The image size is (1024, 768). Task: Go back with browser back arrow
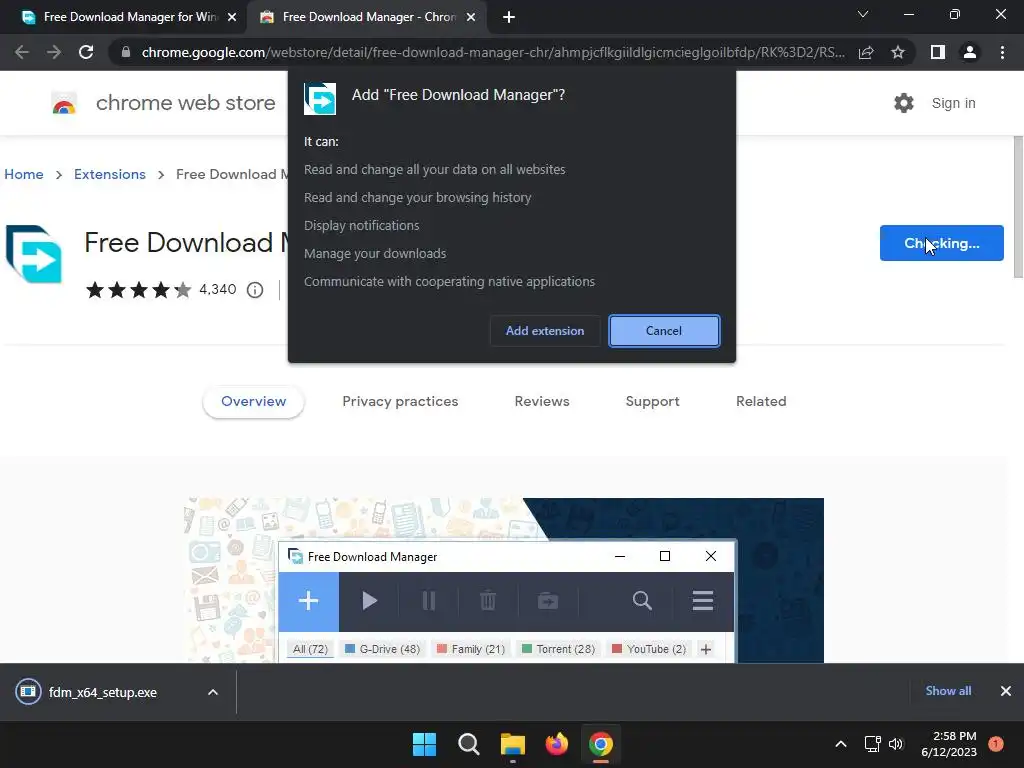pos(22,52)
